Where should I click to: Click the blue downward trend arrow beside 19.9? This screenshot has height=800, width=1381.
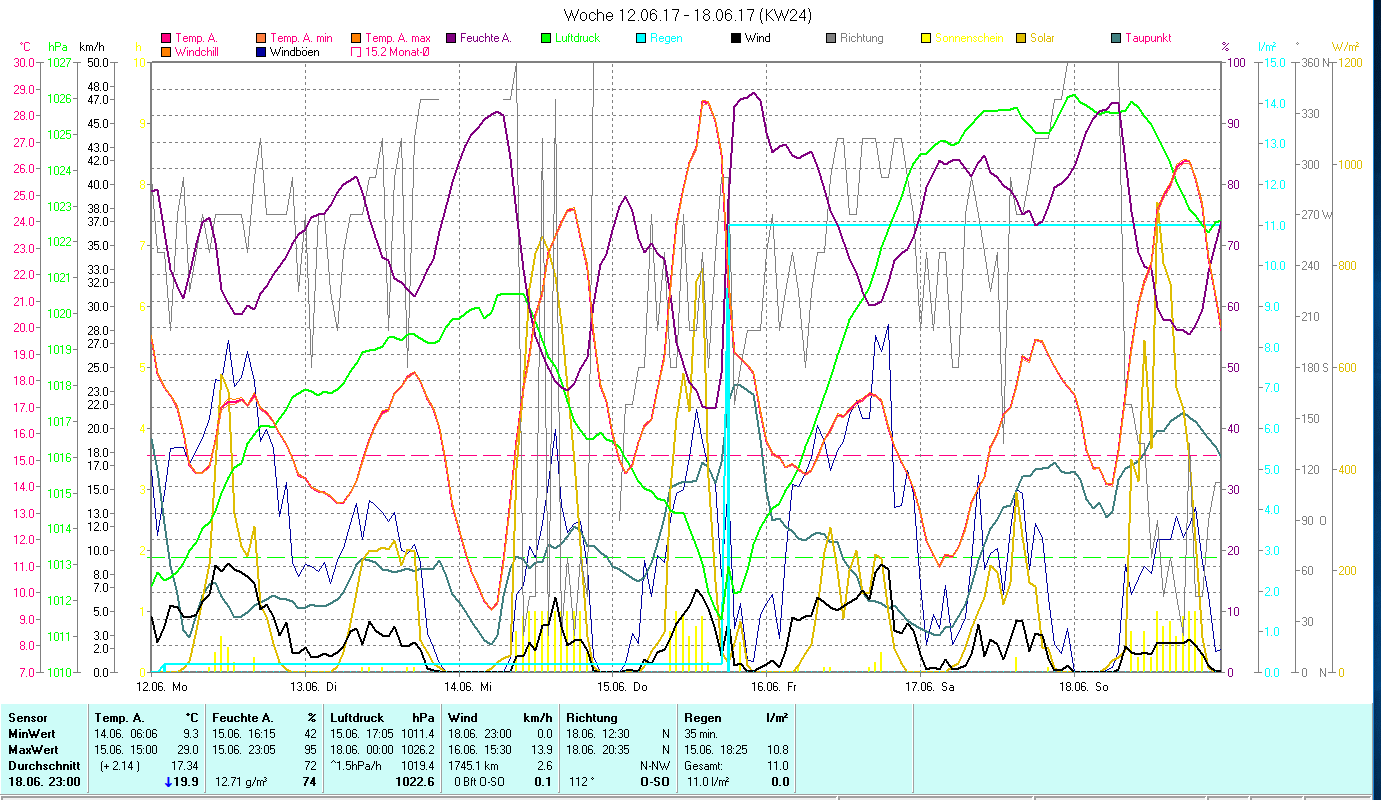click(x=167, y=782)
